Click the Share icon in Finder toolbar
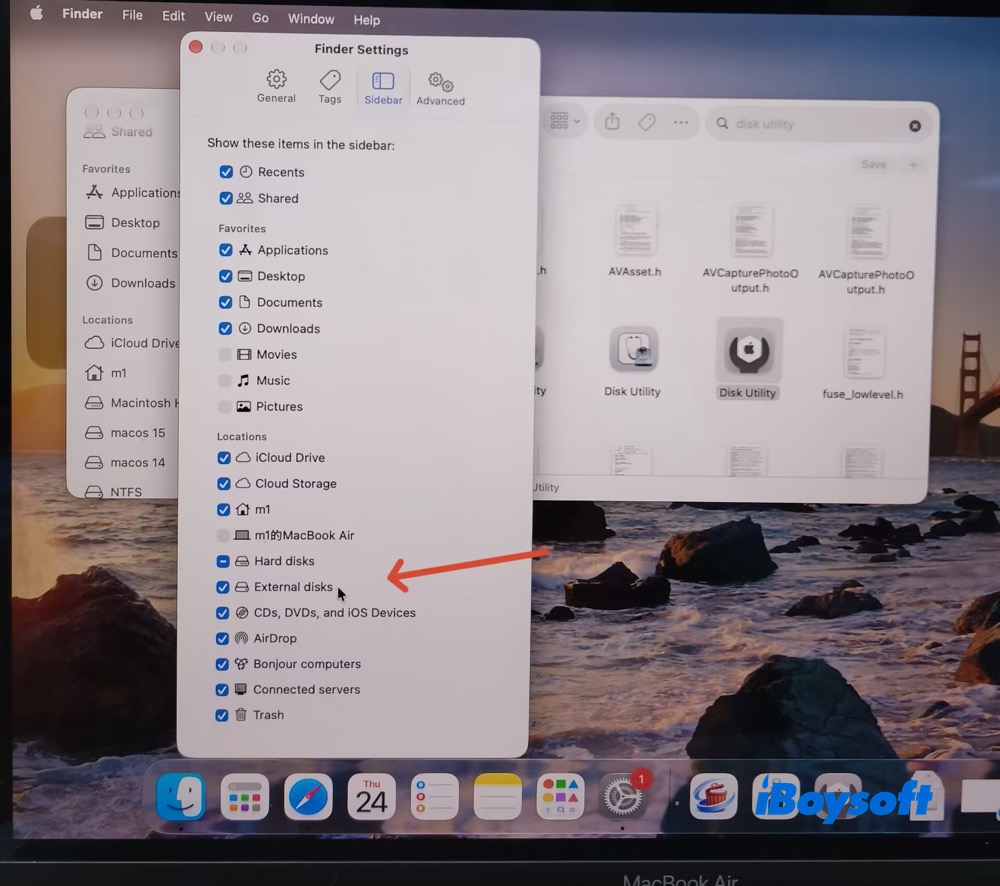 point(612,121)
